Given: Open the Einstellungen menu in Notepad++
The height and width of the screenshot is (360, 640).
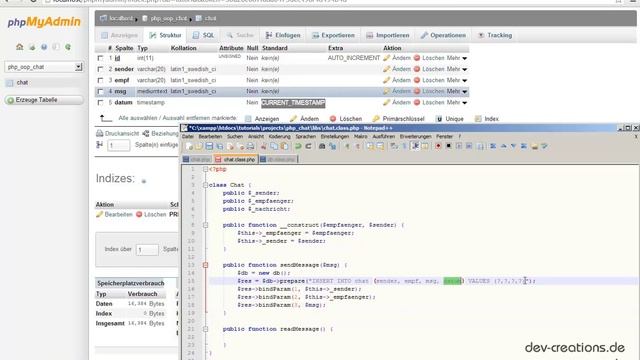Looking at the screenshot, I should [335, 136].
